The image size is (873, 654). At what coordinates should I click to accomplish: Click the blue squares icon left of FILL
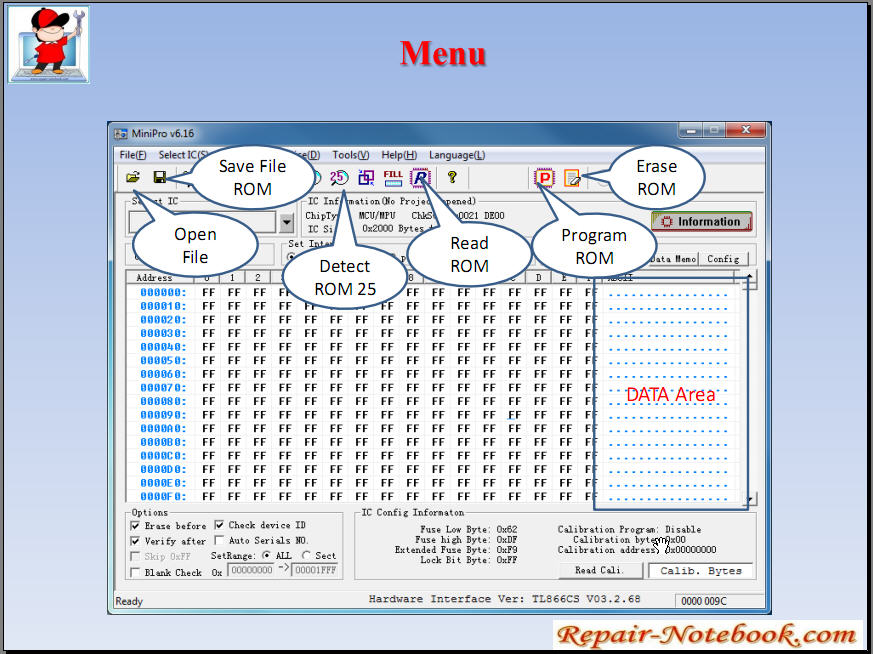(x=366, y=178)
